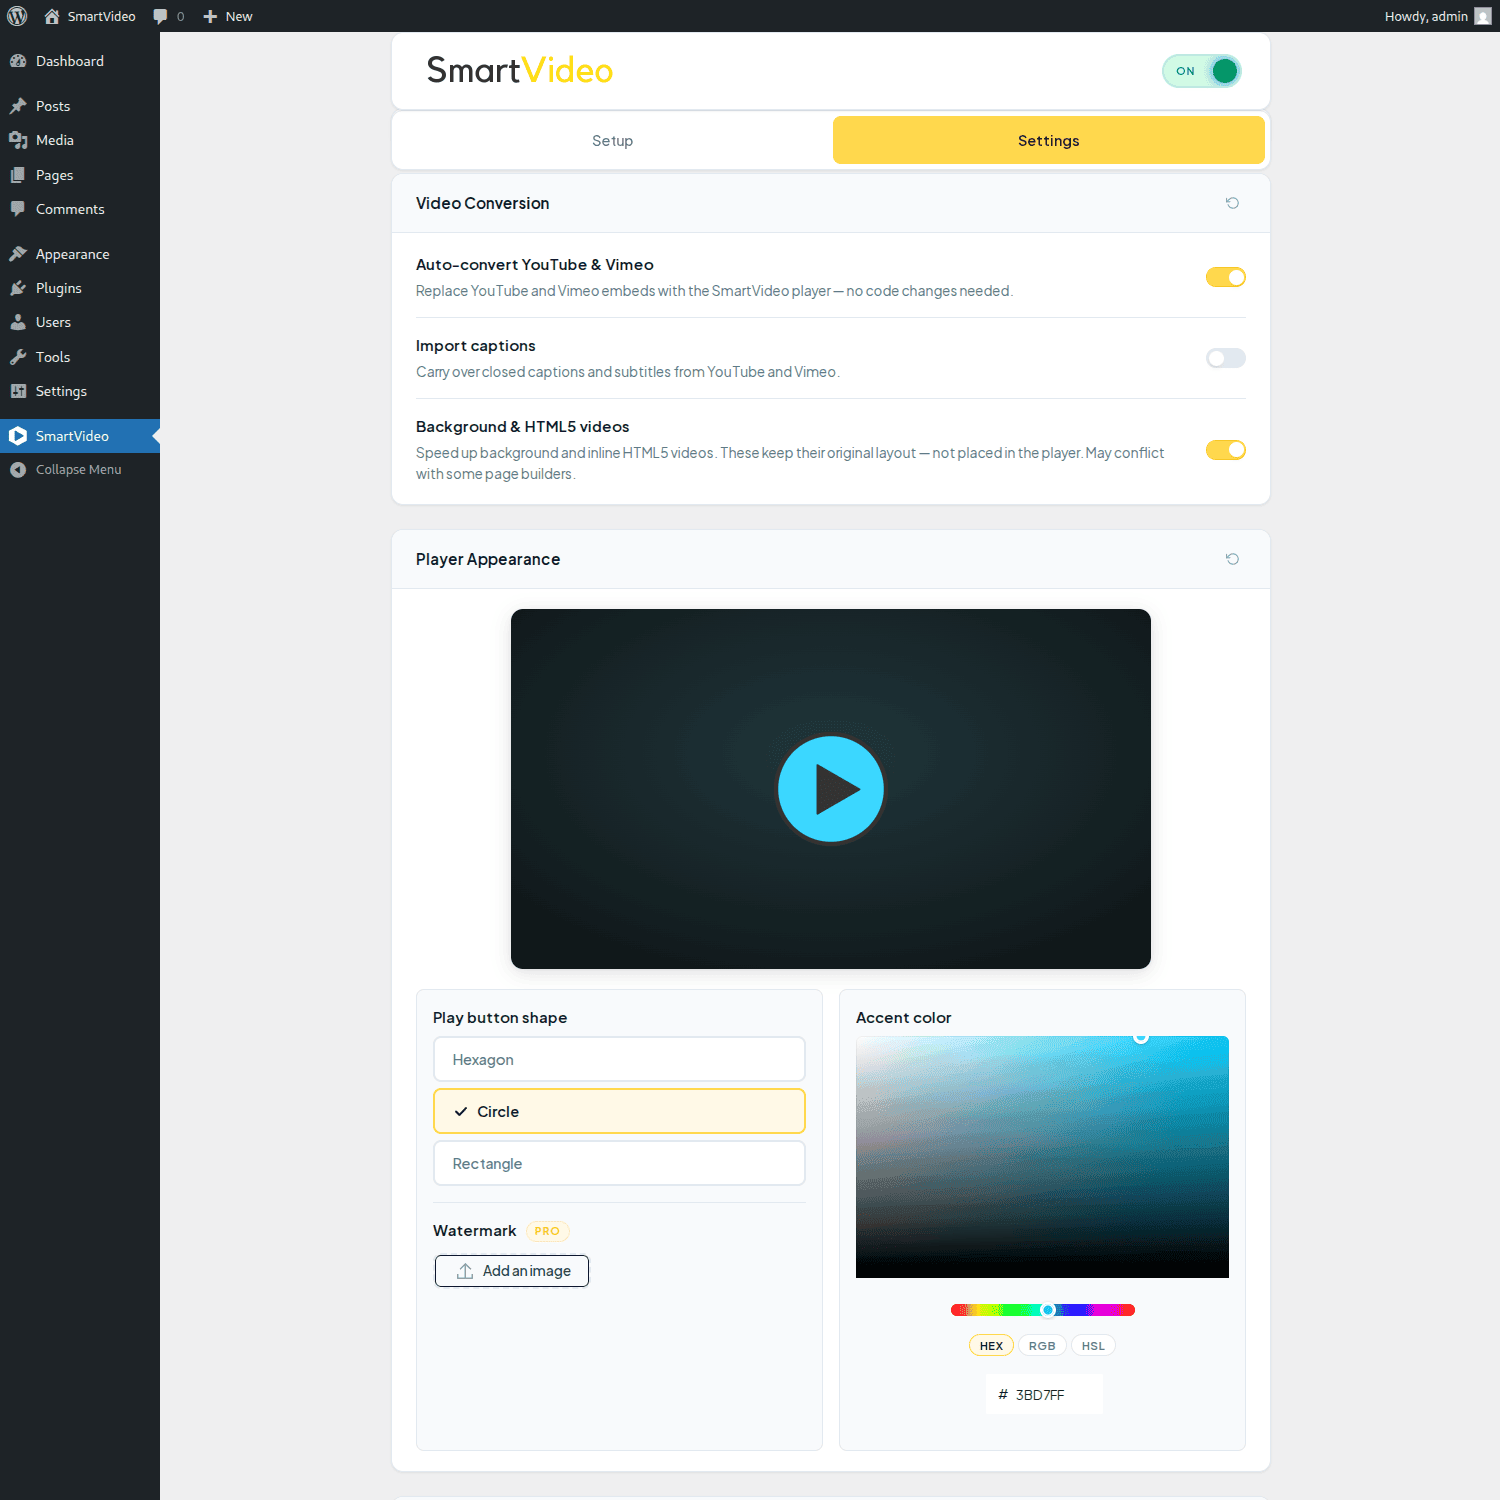The width and height of the screenshot is (1500, 1500).
Task: Open Appearance via its paintbrush icon
Action: pos(18,254)
